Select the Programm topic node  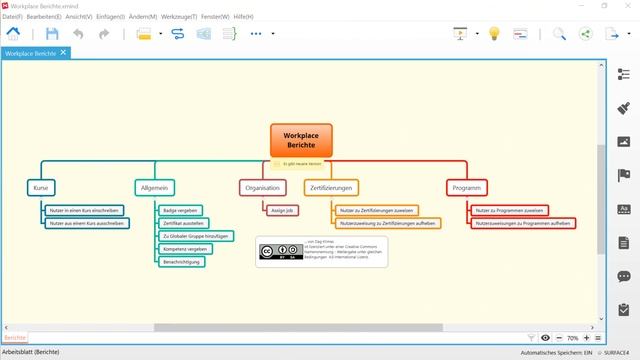coord(467,188)
